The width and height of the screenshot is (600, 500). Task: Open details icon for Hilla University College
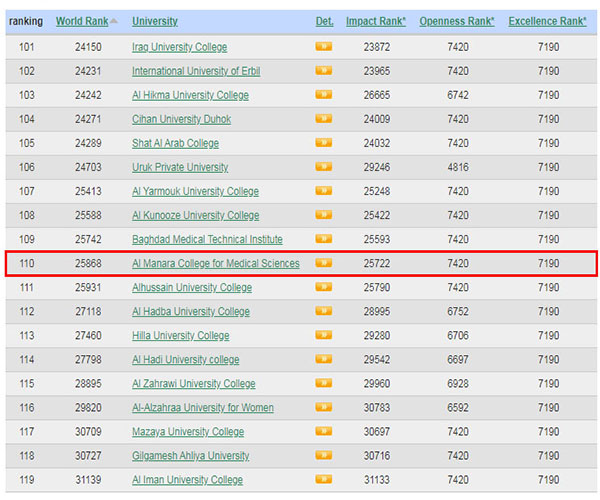(323, 335)
